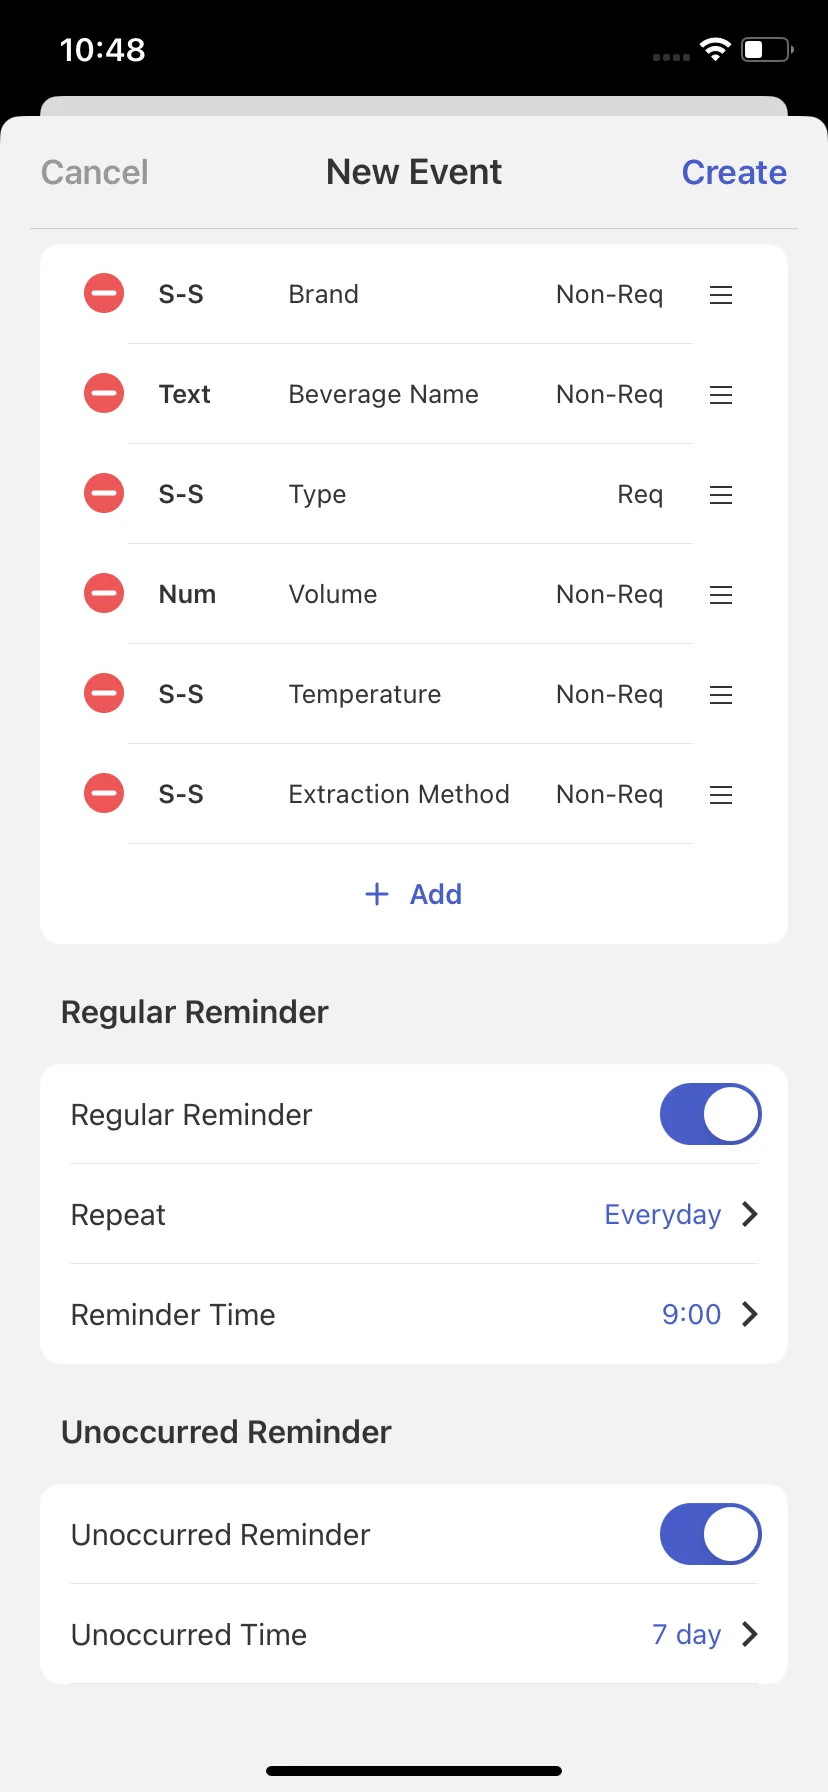The width and height of the screenshot is (828, 1792).
Task: Delete the Extraction Method row
Action: point(103,794)
